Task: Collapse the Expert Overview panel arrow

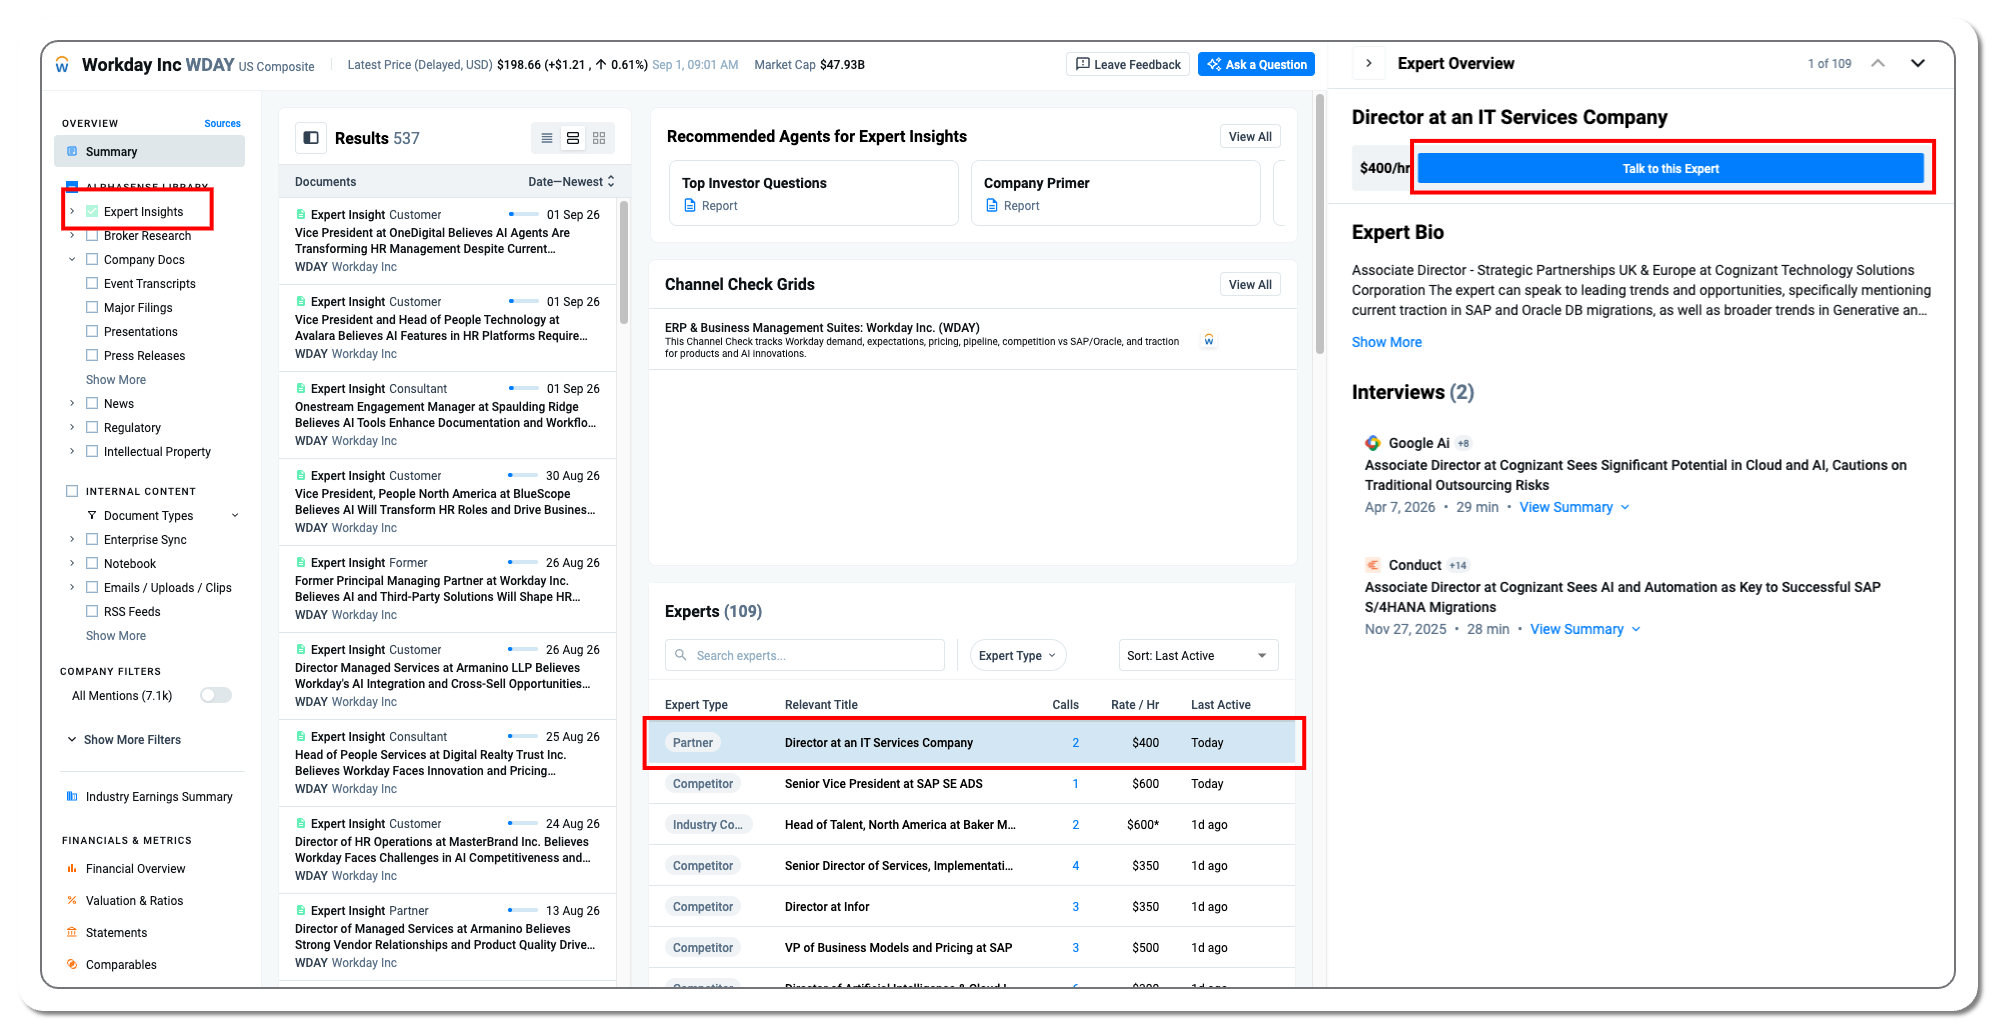Action: pos(1369,63)
